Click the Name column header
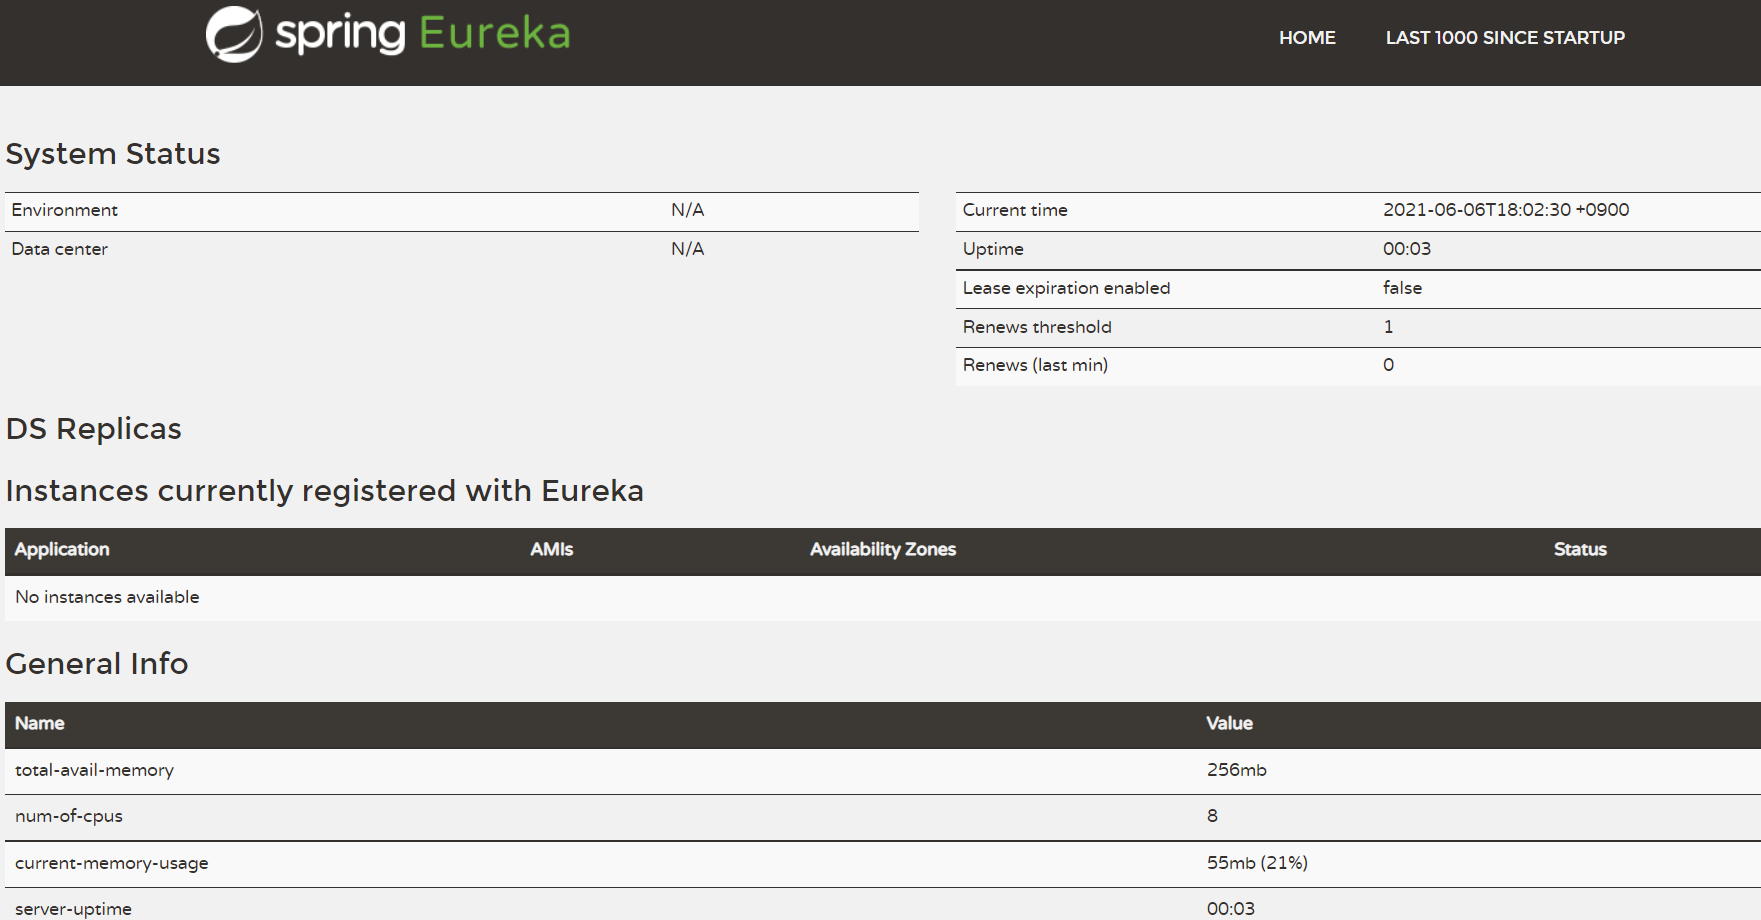 pyautogui.click(x=40, y=724)
